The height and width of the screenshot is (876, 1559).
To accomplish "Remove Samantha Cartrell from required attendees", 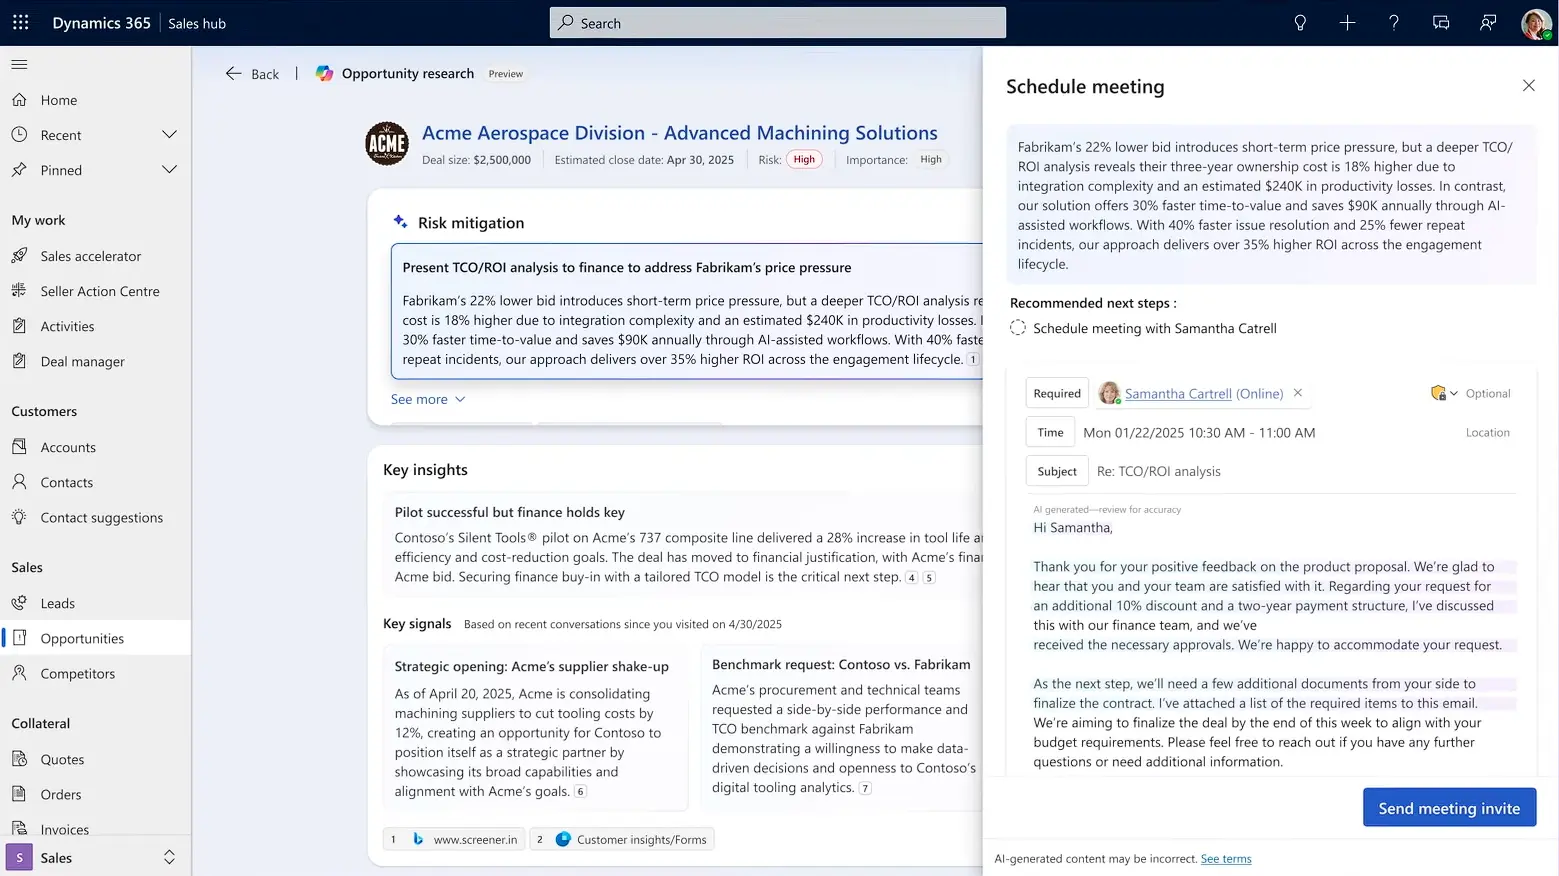I will (x=1298, y=393).
